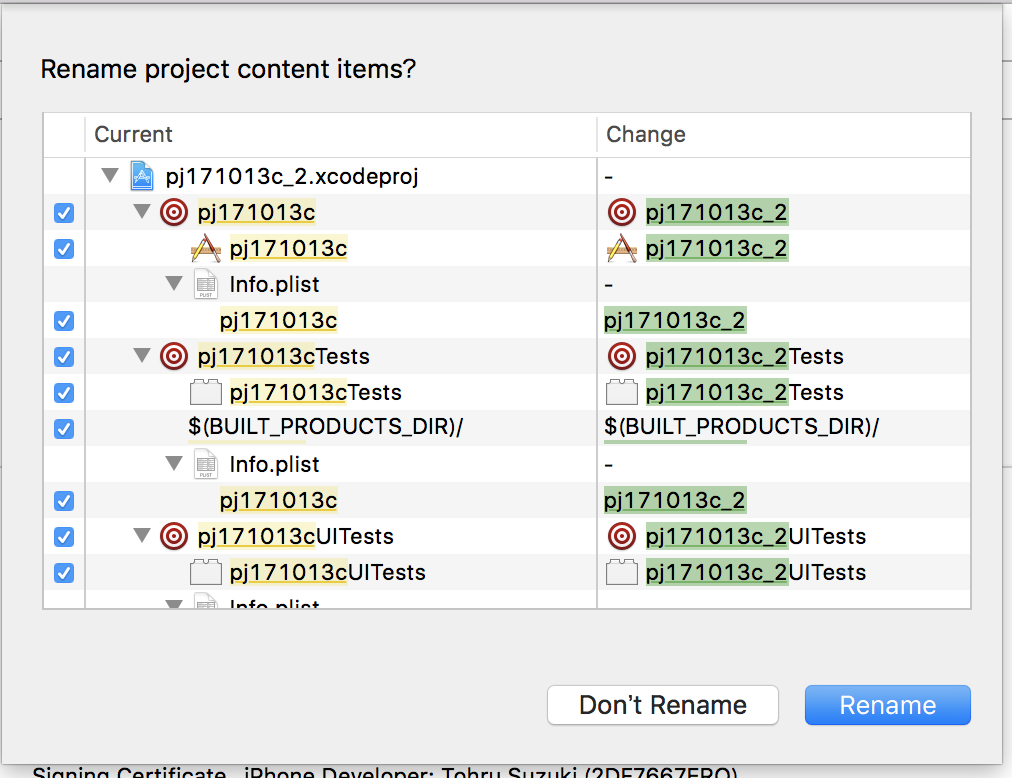Uncheck pj171013cTests bundle checkbox
1012x778 pixels.
click(64, 393)
